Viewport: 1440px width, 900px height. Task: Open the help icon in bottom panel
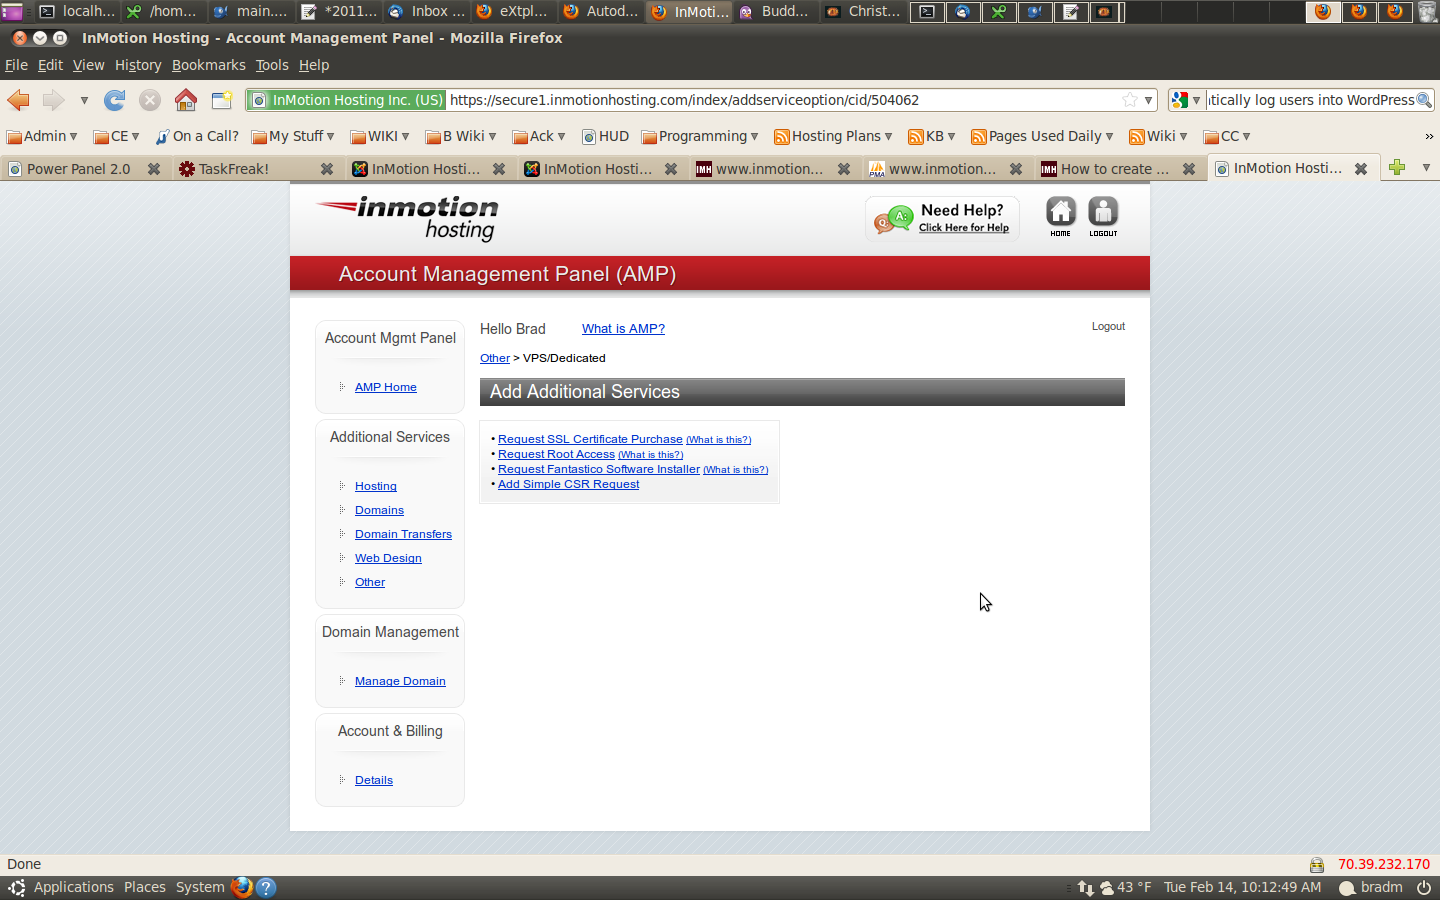coord(266,887)
